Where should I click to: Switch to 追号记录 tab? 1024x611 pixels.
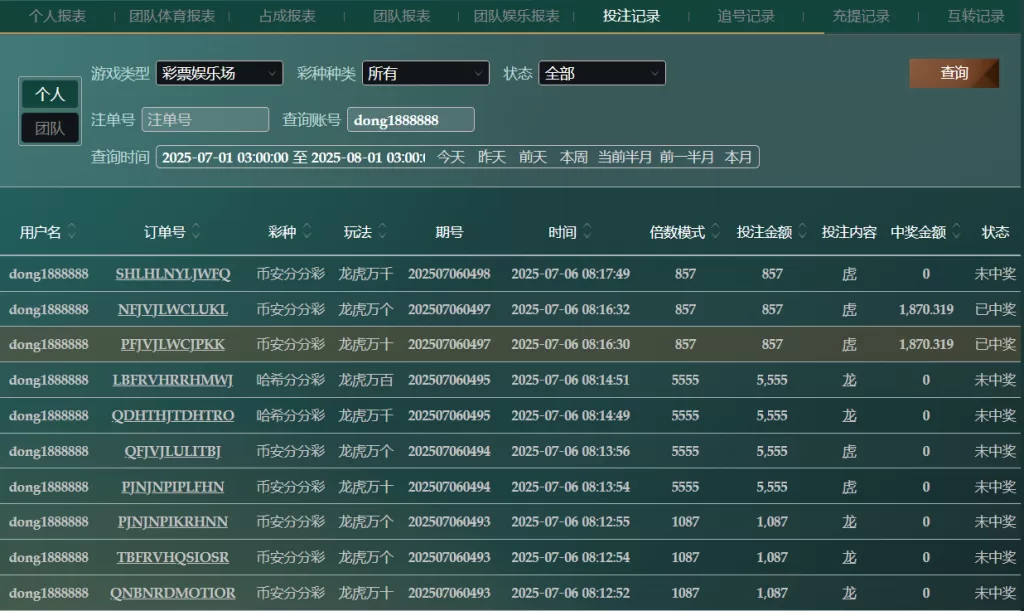tap(746, 16)
